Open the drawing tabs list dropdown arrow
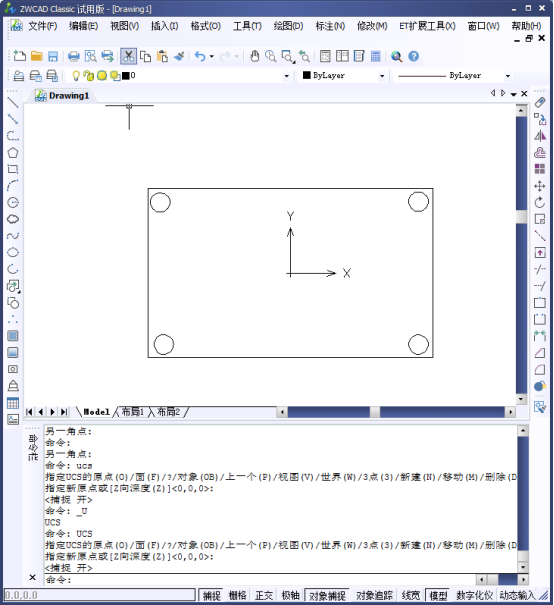 click(x=513, y=94)
